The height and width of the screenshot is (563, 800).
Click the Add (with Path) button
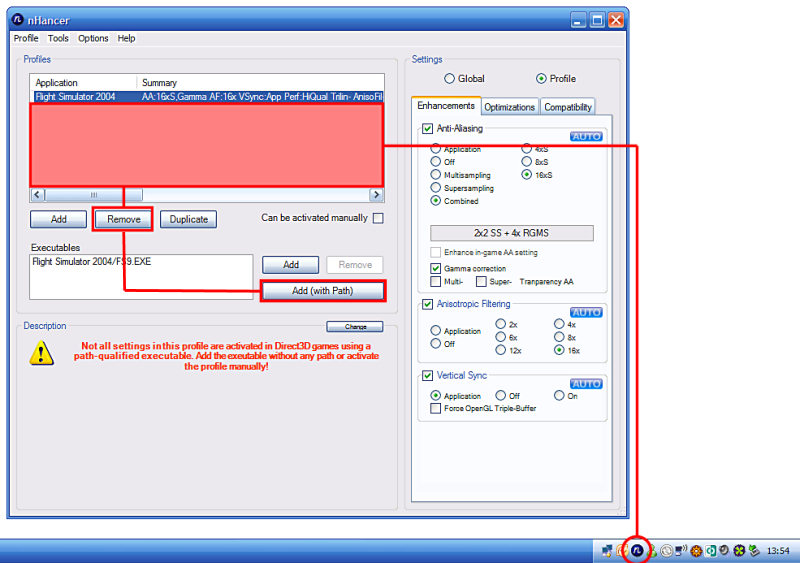coord(322,291)
